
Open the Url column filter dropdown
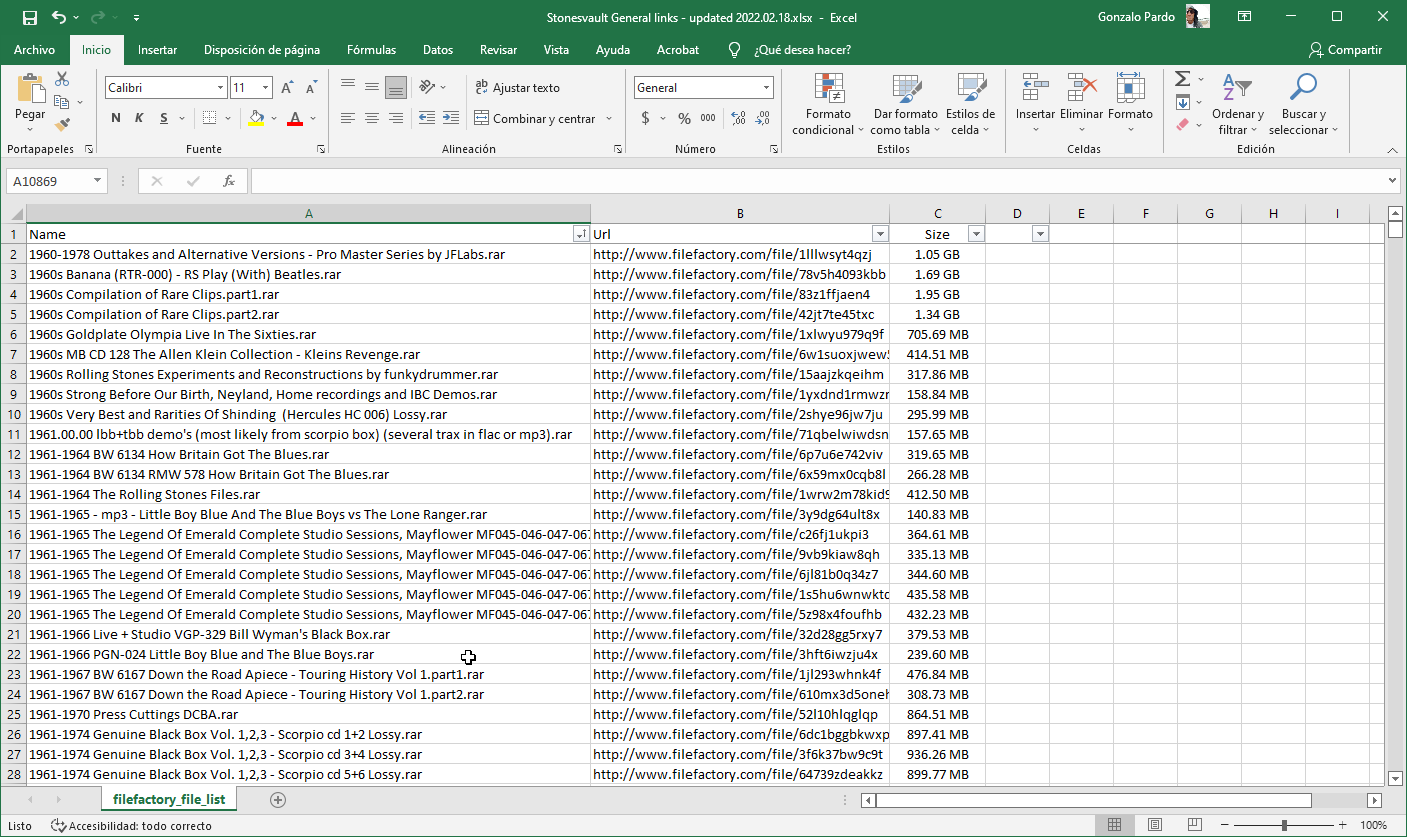click(x=880, y=234)
